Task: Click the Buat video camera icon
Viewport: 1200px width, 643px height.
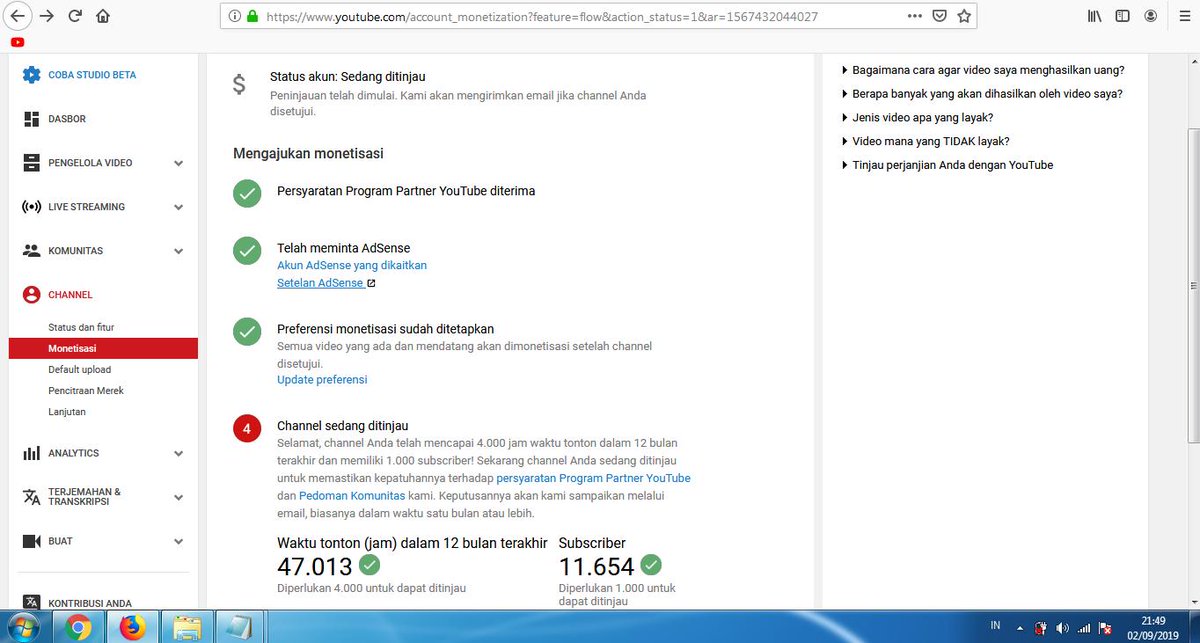Action: [31, 541]
